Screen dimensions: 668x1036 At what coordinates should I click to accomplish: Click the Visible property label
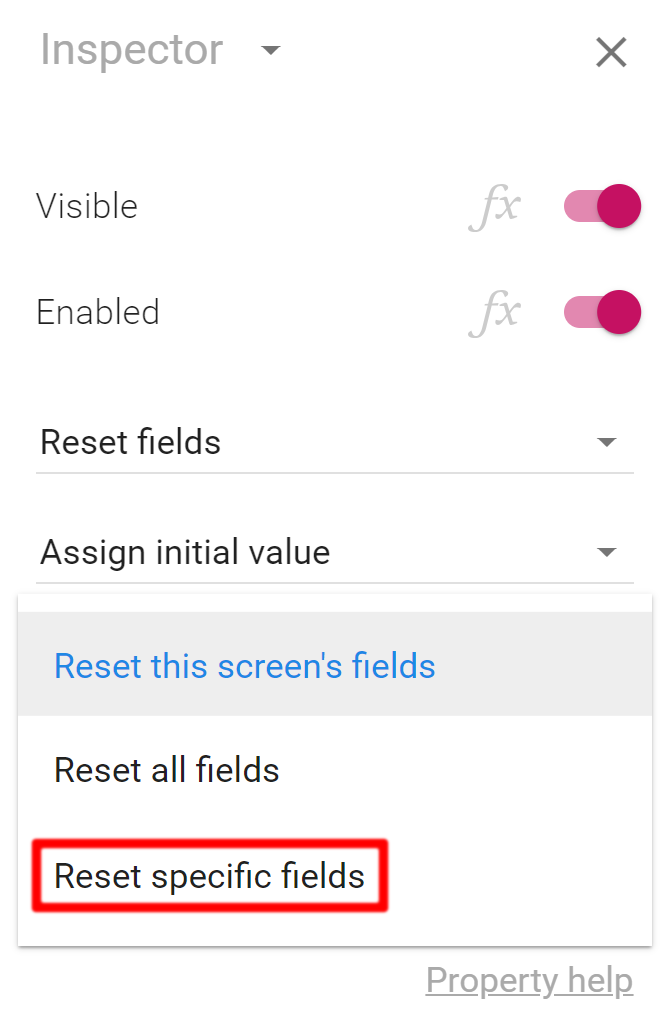point(87,206)
